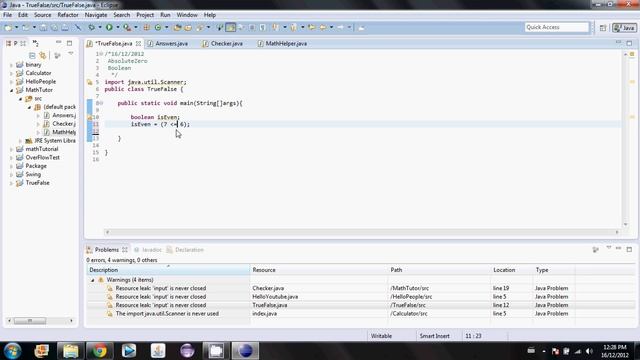This screenshot has width=640, height=360.
Task: Sort problems by Type column header
Action: [554, 270]
